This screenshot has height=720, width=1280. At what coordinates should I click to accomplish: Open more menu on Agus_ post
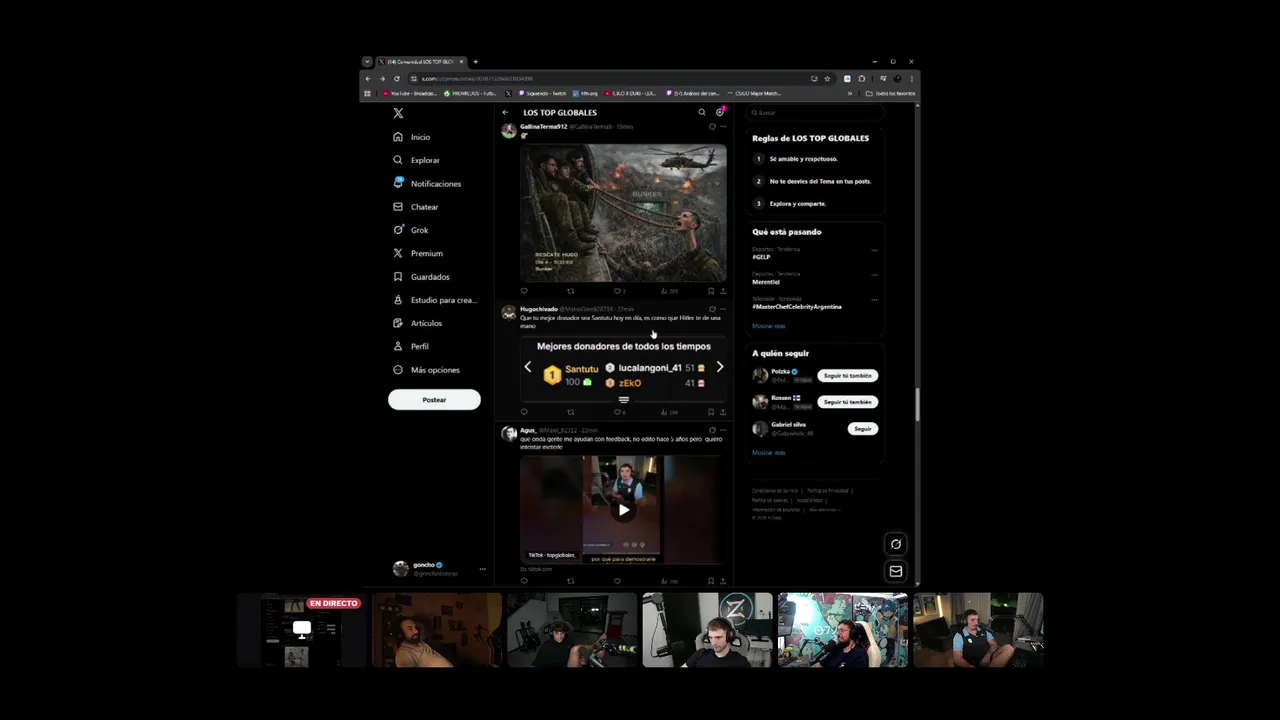pyautogui.click(x=723, y=430)
